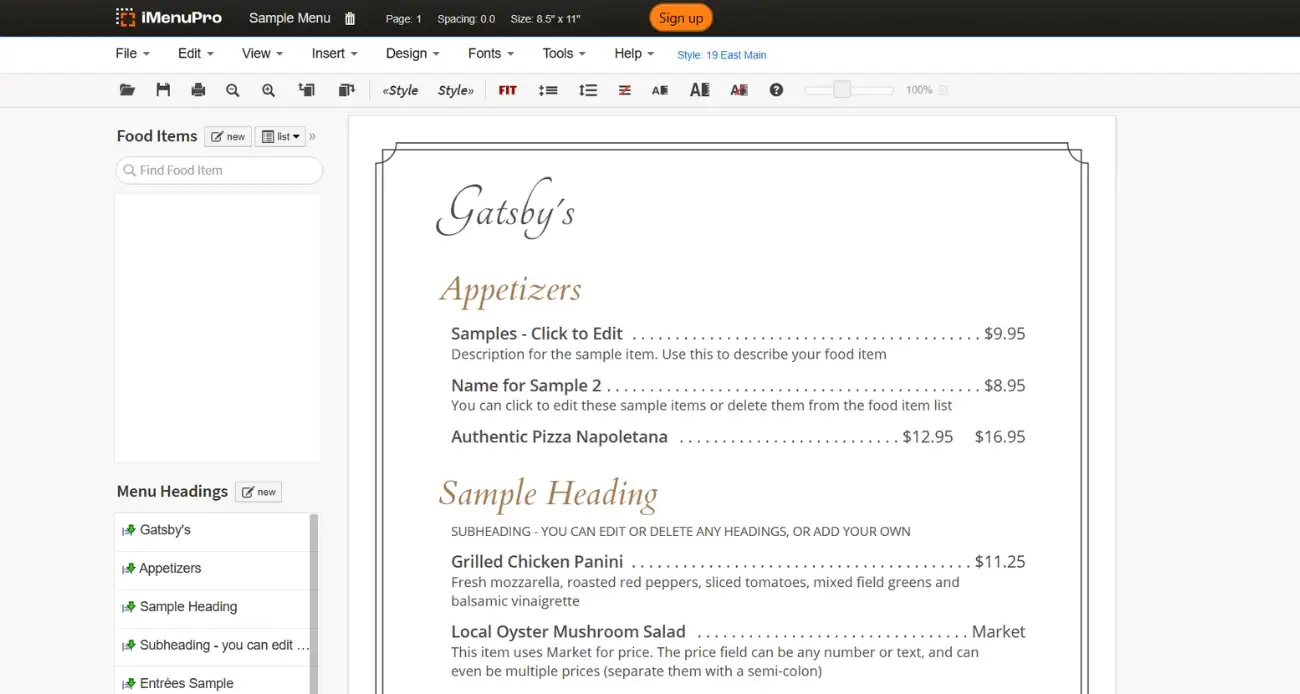
Task: Toggle the line spacing adjustment tool
Action: click(548, 89)
